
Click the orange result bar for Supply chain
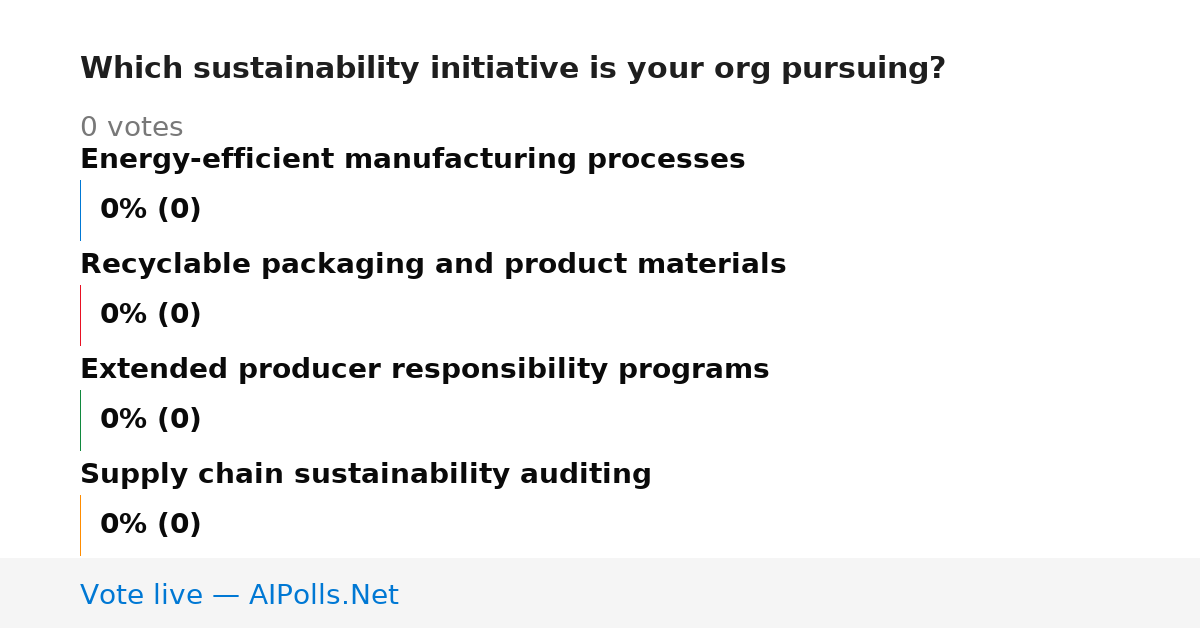pyautogui.click(x=80, y=525)
